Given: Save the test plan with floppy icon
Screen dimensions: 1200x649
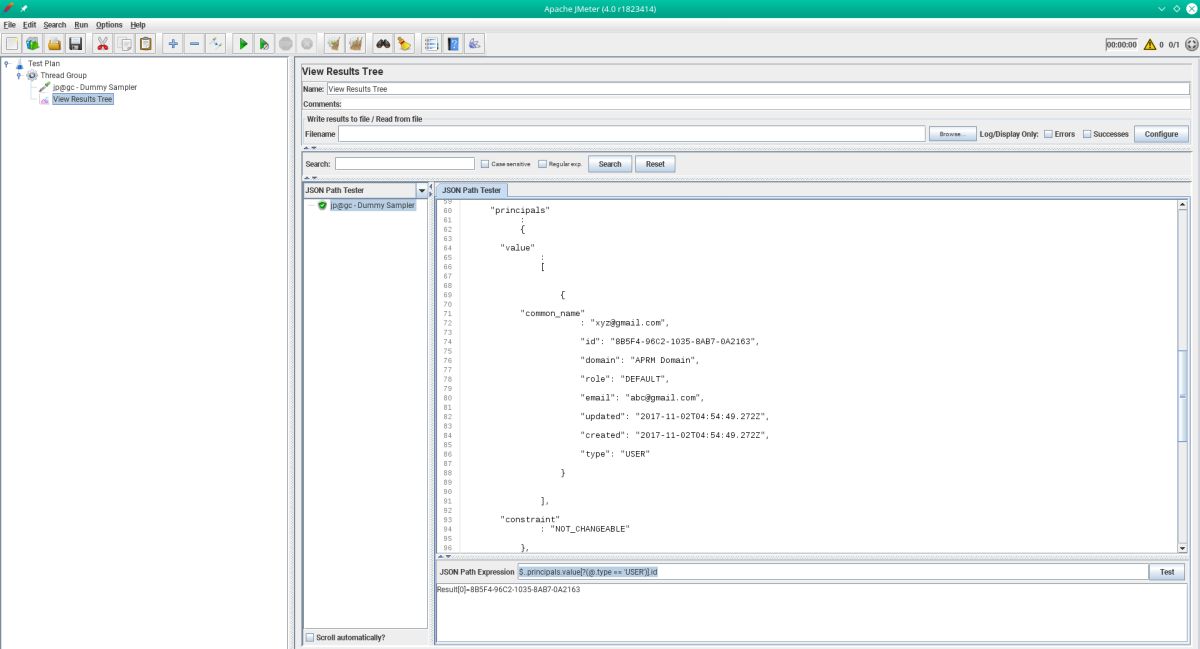Looking at the screenshot, I should 75,43.
